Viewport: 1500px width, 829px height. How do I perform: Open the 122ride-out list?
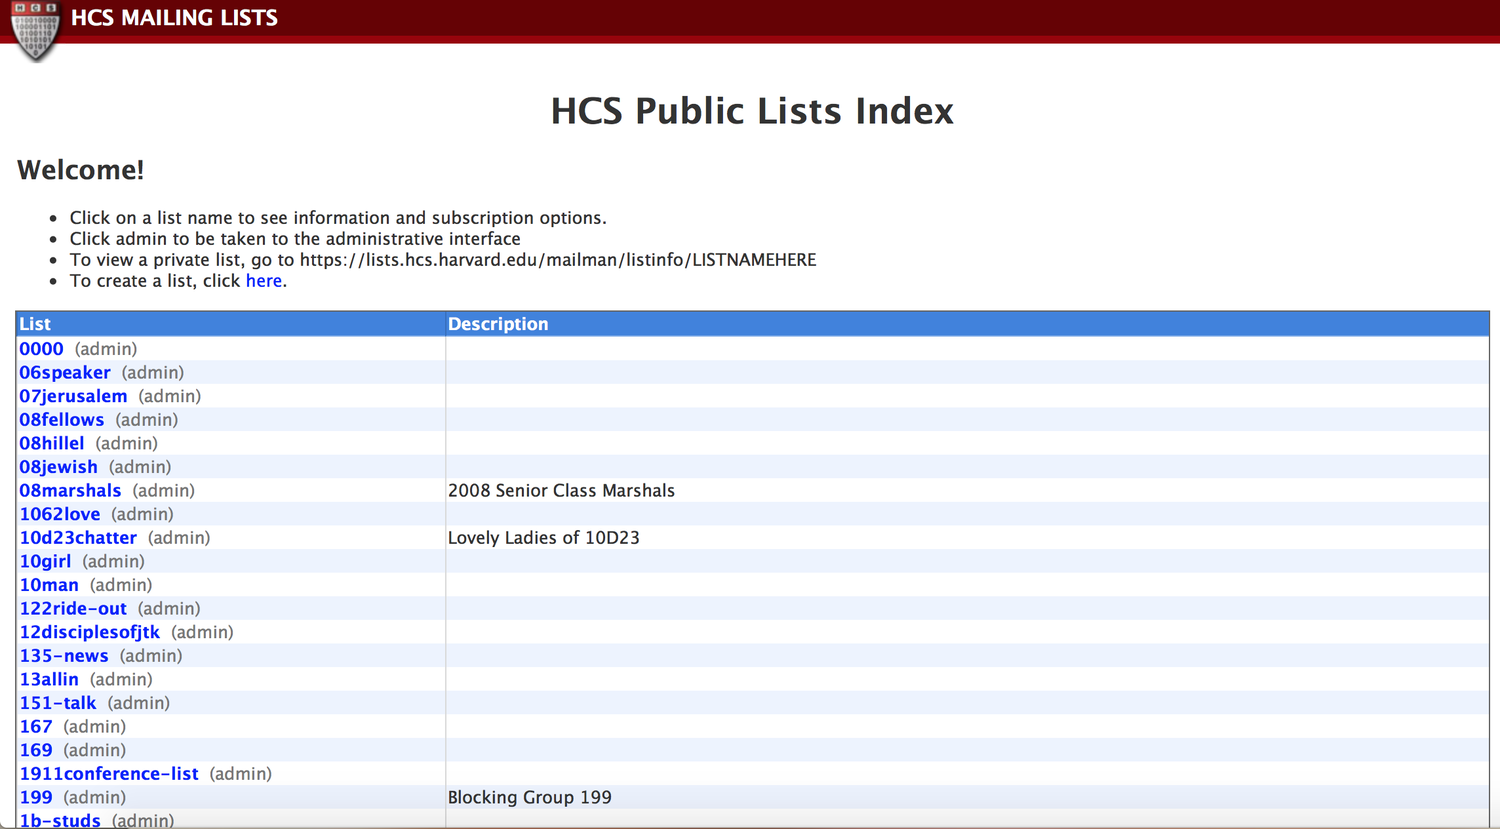point(73,609)
